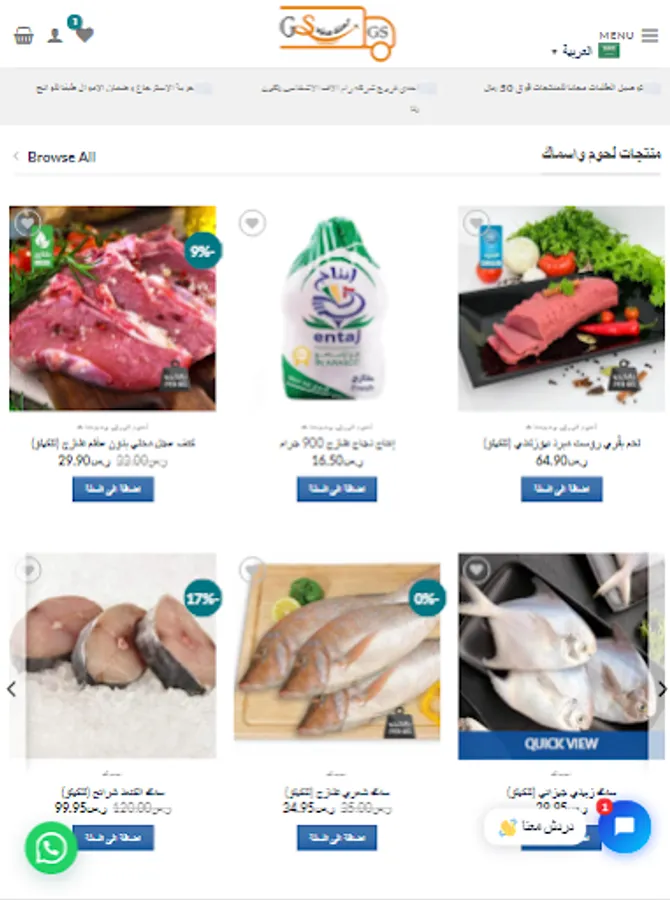
Task: Open the shopping basket icon
Action: [24, 36]
